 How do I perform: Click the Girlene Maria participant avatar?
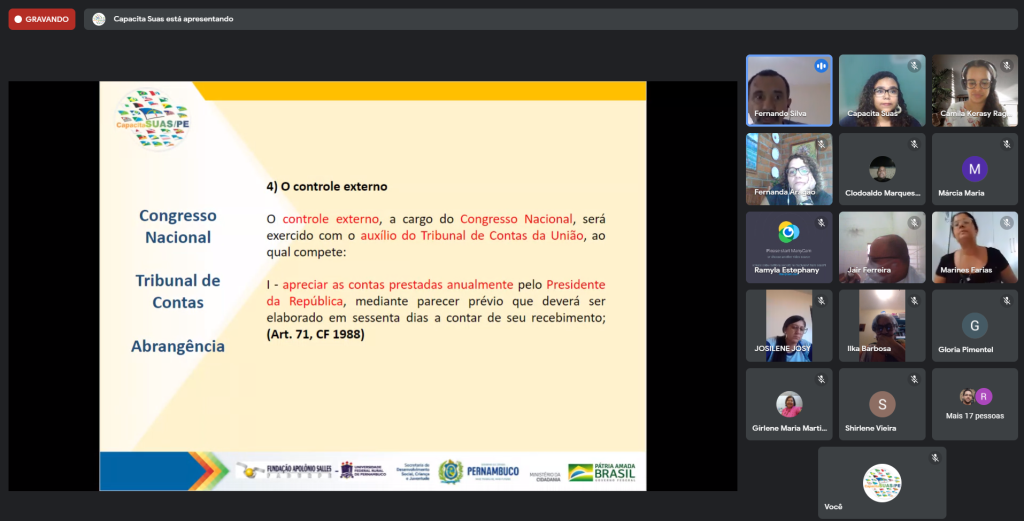789,404
